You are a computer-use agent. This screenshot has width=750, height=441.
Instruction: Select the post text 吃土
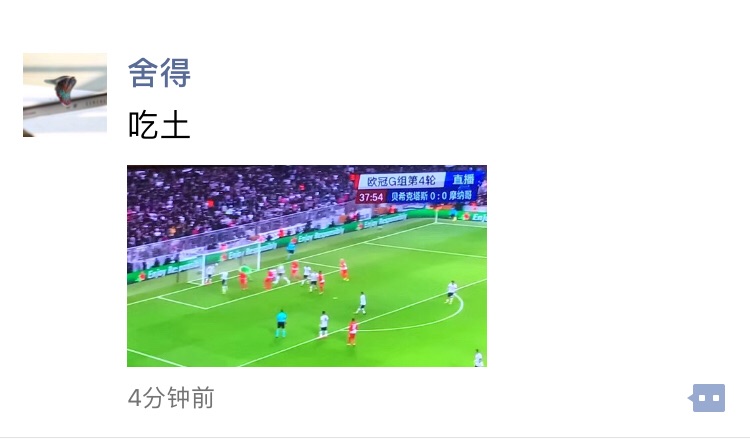pyautogui.click(x=159, y=124)
